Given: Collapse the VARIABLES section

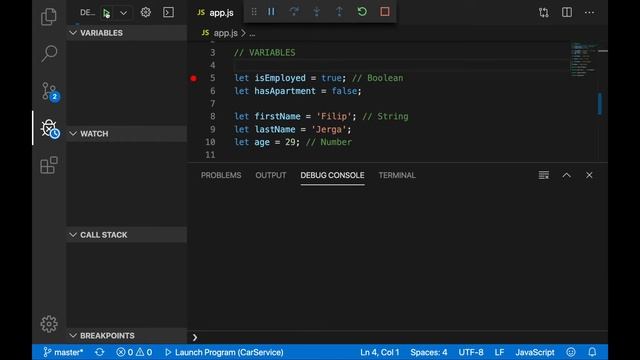Looking at the screenshot, I should pos(127,33).
